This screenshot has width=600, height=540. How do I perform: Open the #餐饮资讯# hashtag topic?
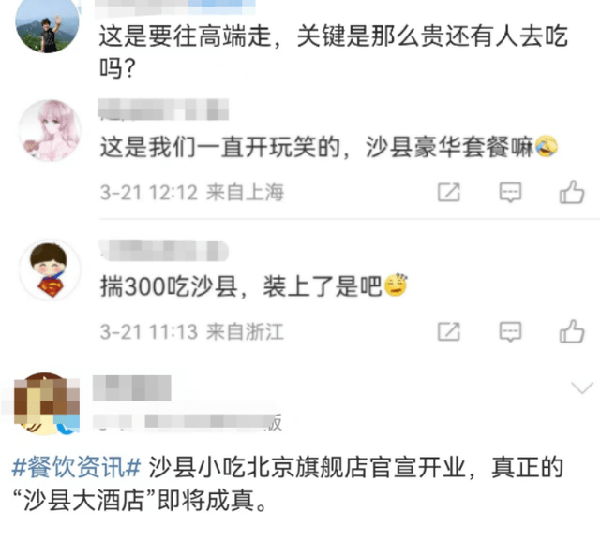[x=77, y=467]
